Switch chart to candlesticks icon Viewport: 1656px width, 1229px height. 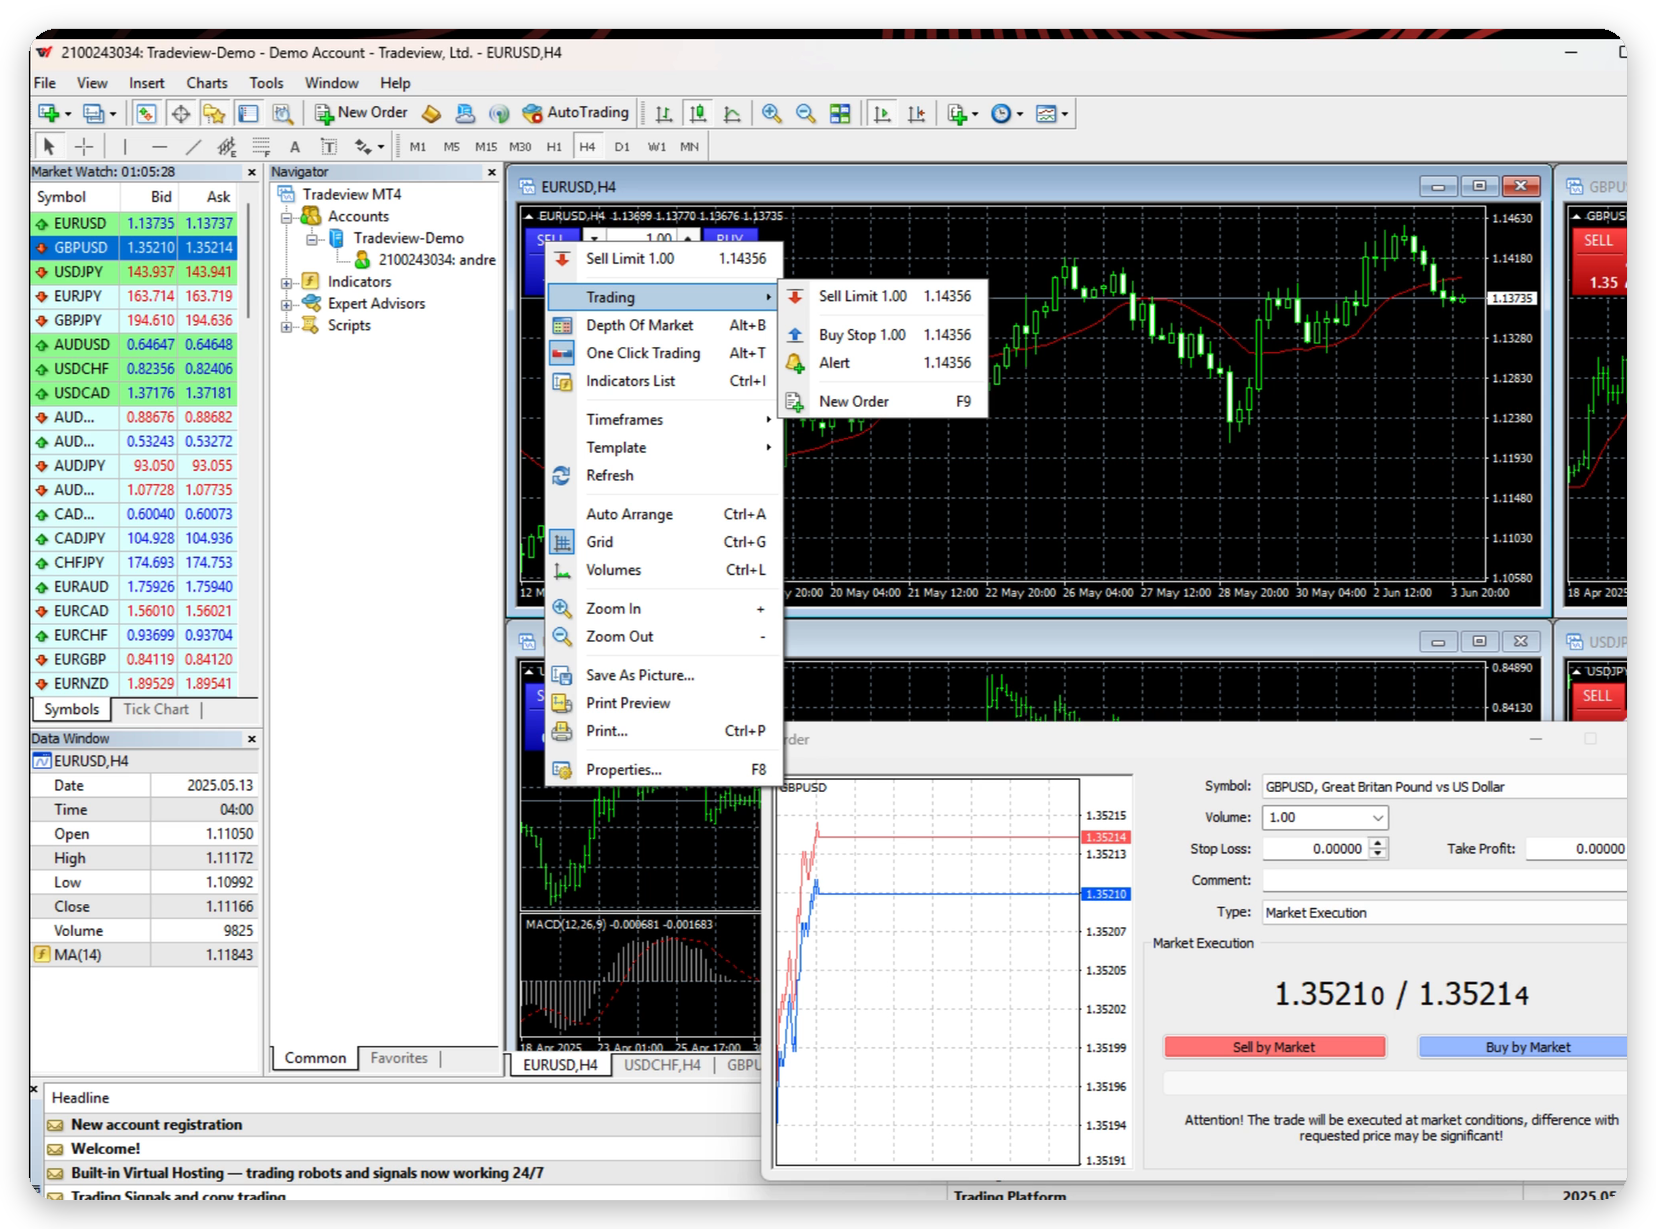click(x=698, y=113)
